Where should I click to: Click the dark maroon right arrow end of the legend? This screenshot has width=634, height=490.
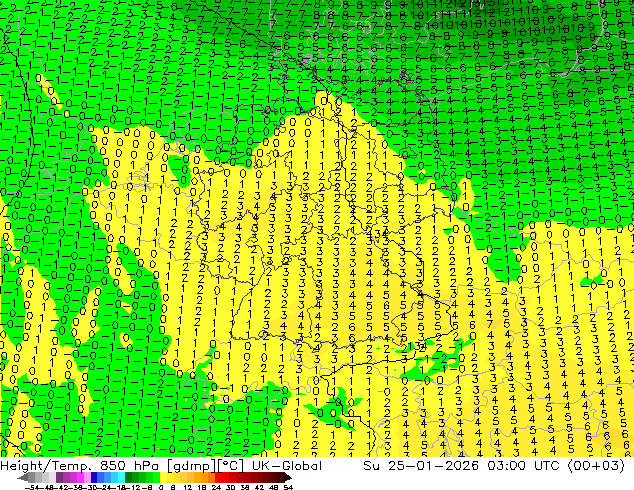287,478
